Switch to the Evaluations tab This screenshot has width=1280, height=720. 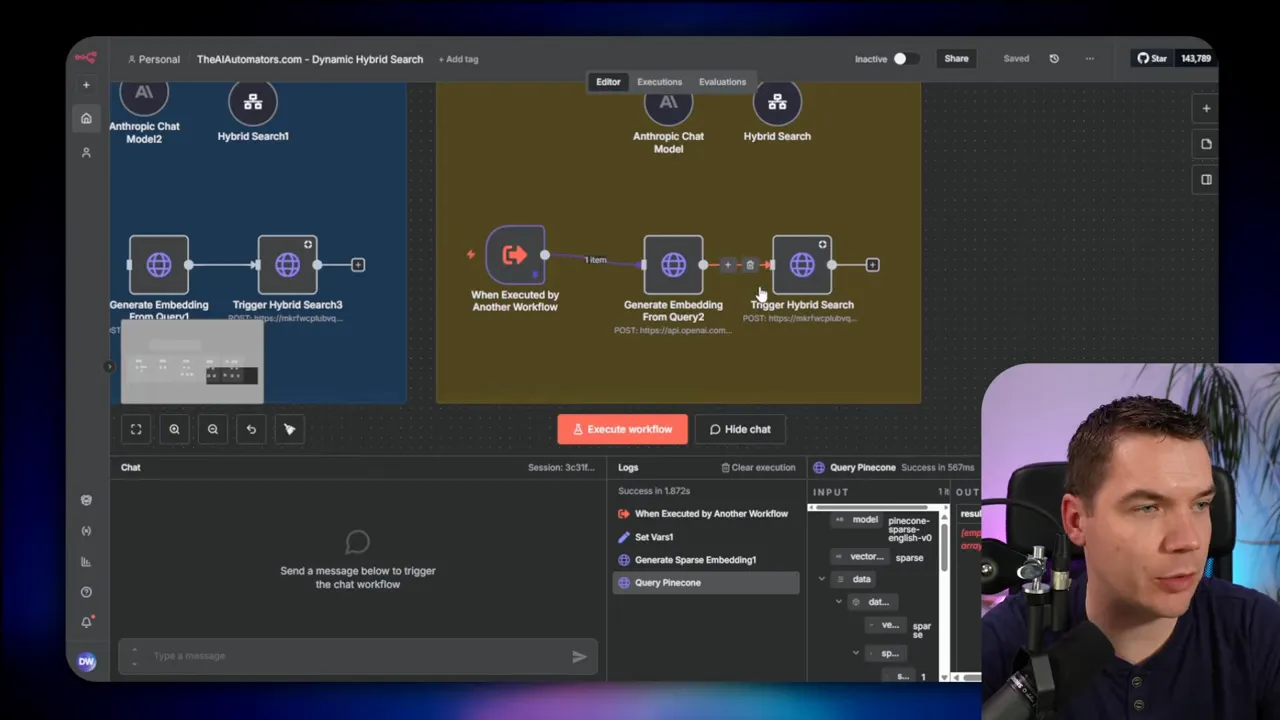[x=722, y=82]
